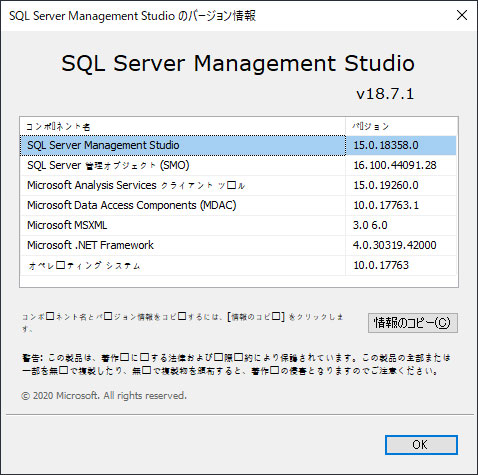Image resolution: width=478 pixels, height=475 pixels.
Task: Click version value 4.0.30319.42000
Action: (395, 245)
